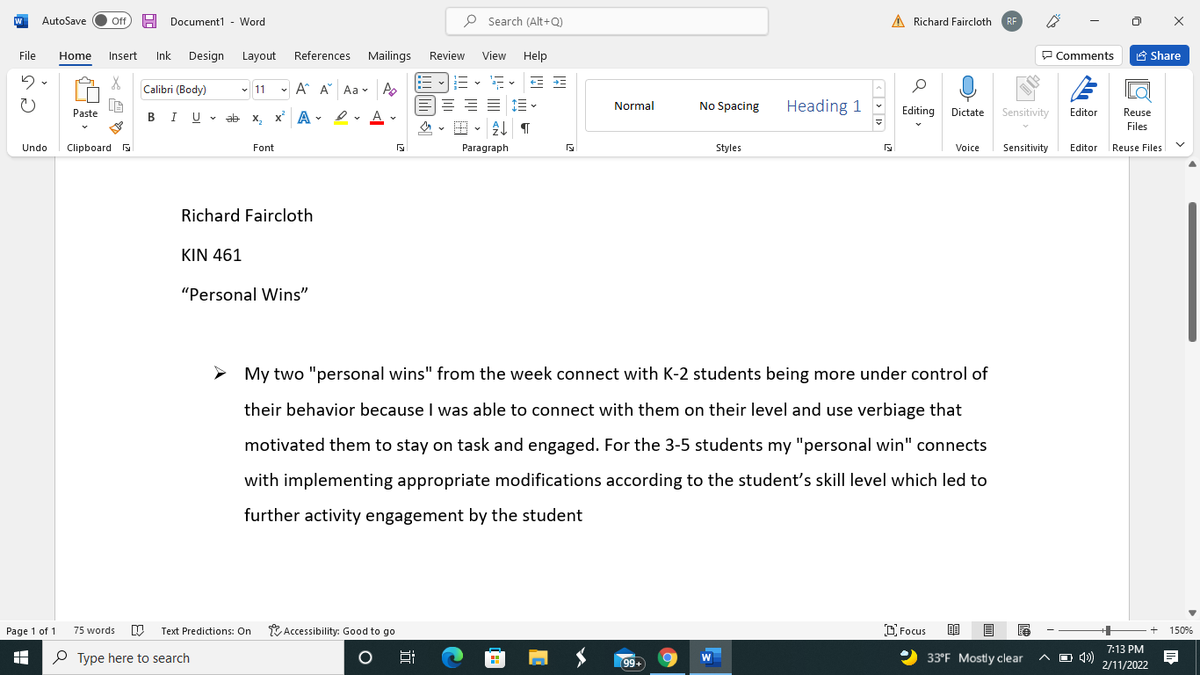The image size is (1200, 675).
Task: Open Reuse Files icon
Action: [1137, 89]
